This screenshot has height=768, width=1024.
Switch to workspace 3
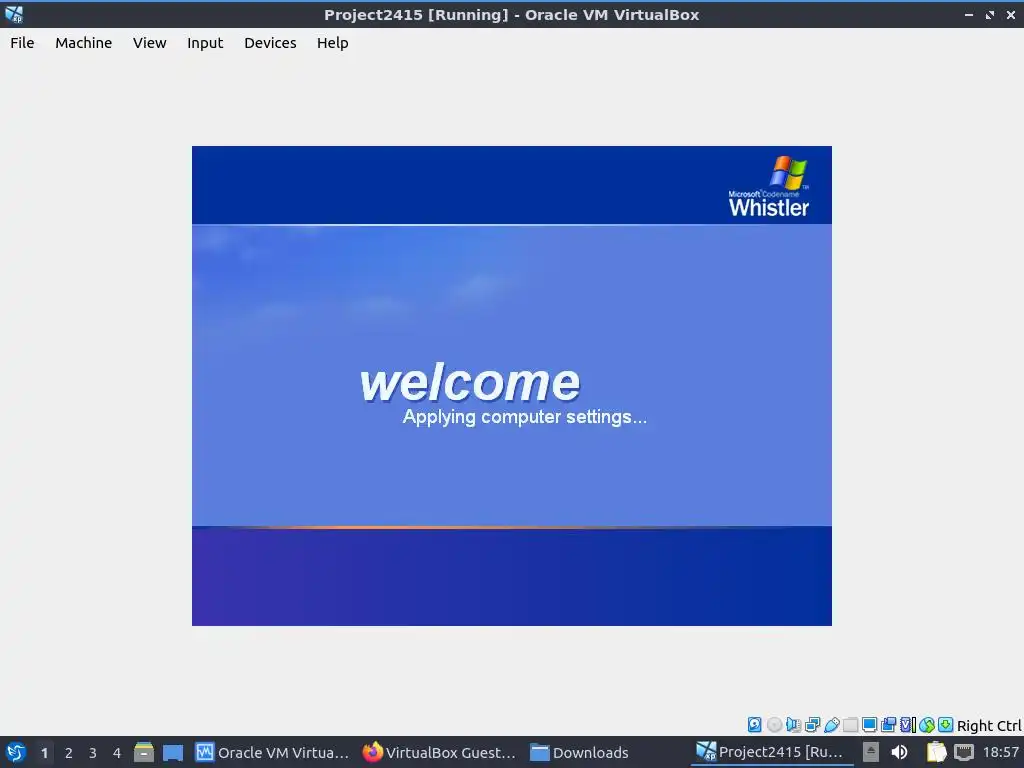click(93, 753)
